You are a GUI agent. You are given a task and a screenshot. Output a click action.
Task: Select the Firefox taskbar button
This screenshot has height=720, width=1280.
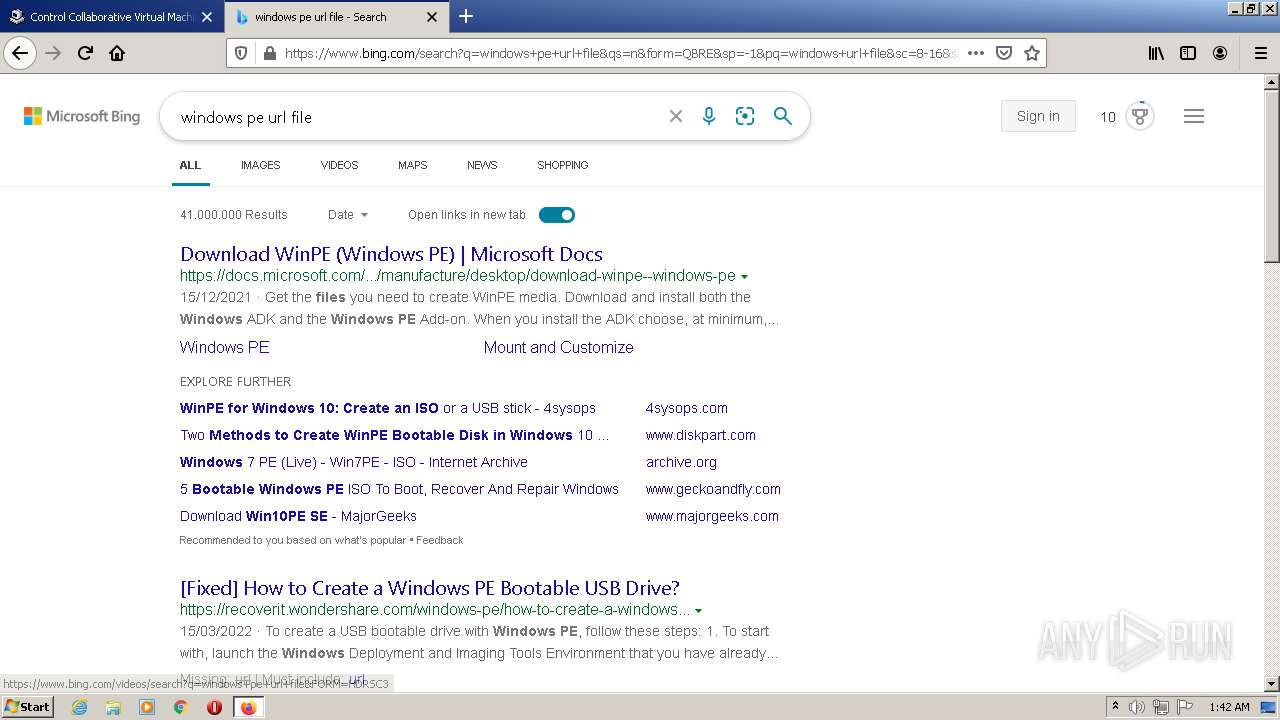[248, 707]
